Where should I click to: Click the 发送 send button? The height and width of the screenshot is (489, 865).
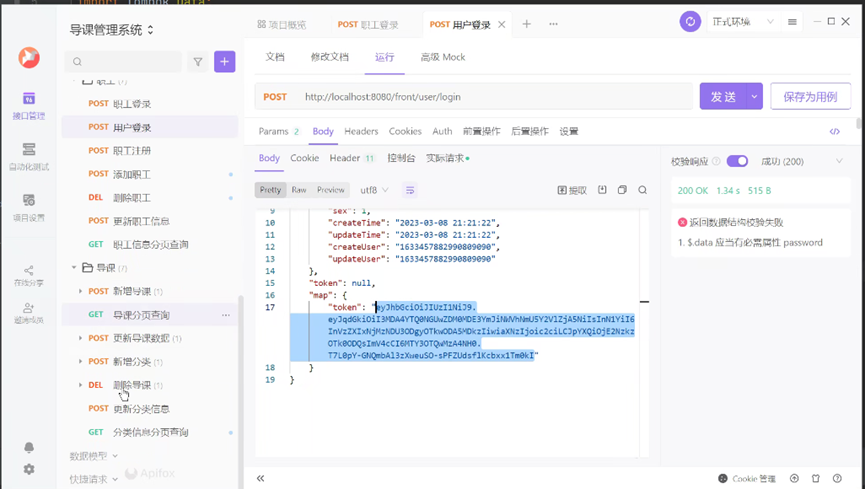[723, 96]
